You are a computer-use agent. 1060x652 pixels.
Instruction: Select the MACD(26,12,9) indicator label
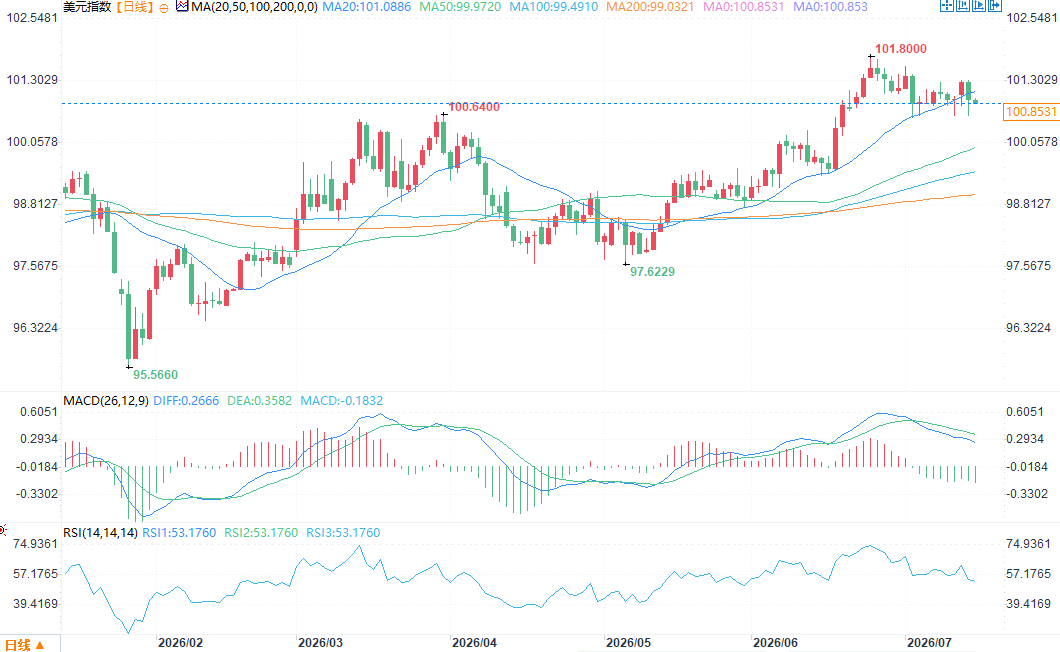tap(105, 400)
